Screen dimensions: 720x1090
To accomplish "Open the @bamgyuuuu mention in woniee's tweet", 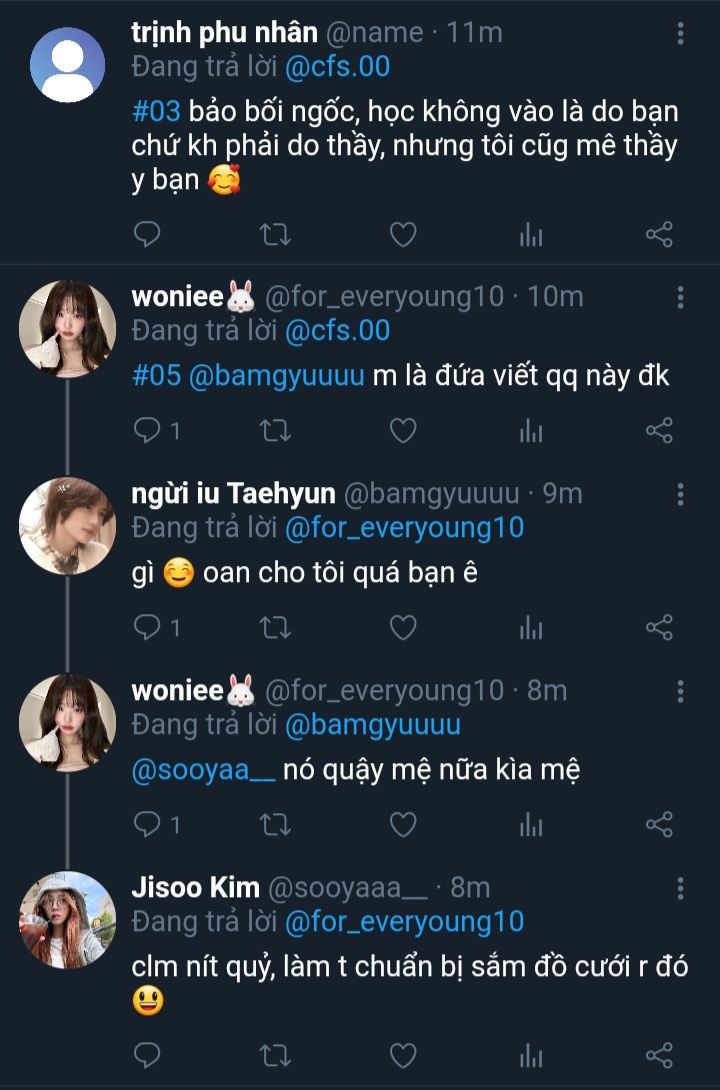I will [x=273, y=376].
